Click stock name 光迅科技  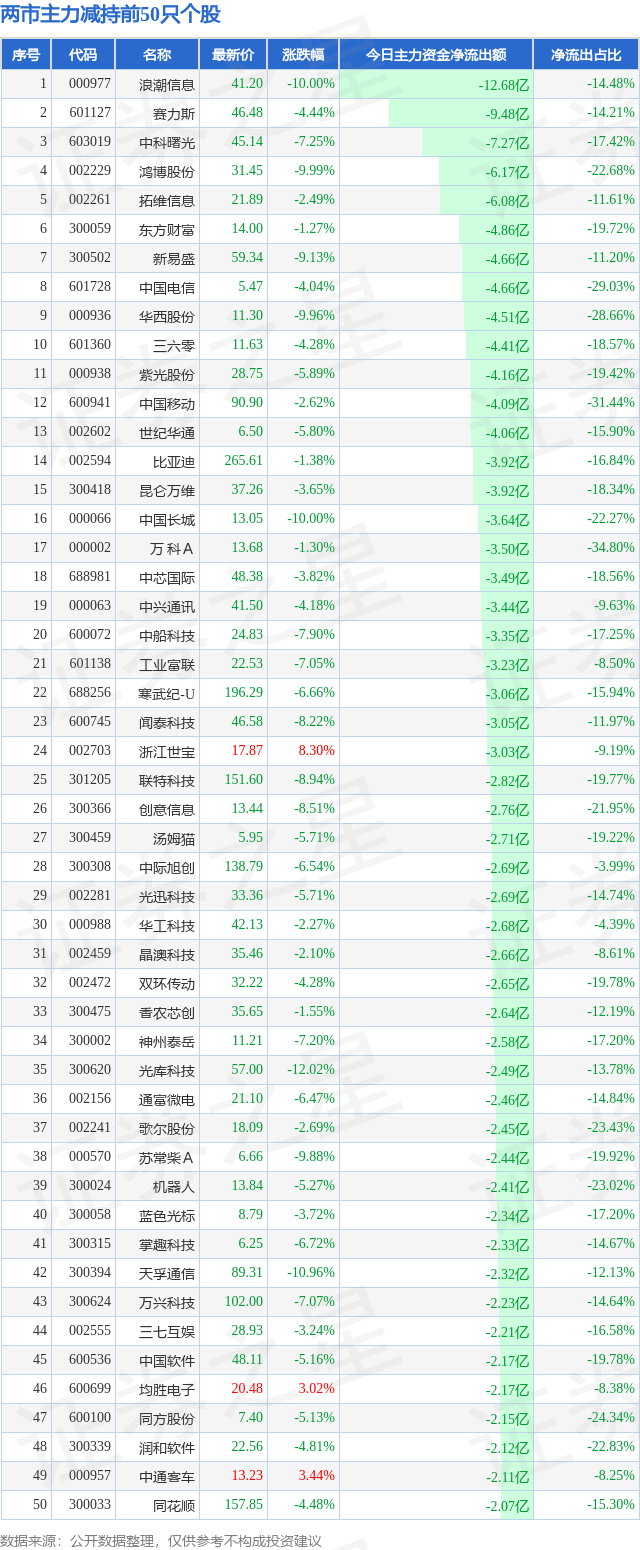pos(167,896)
